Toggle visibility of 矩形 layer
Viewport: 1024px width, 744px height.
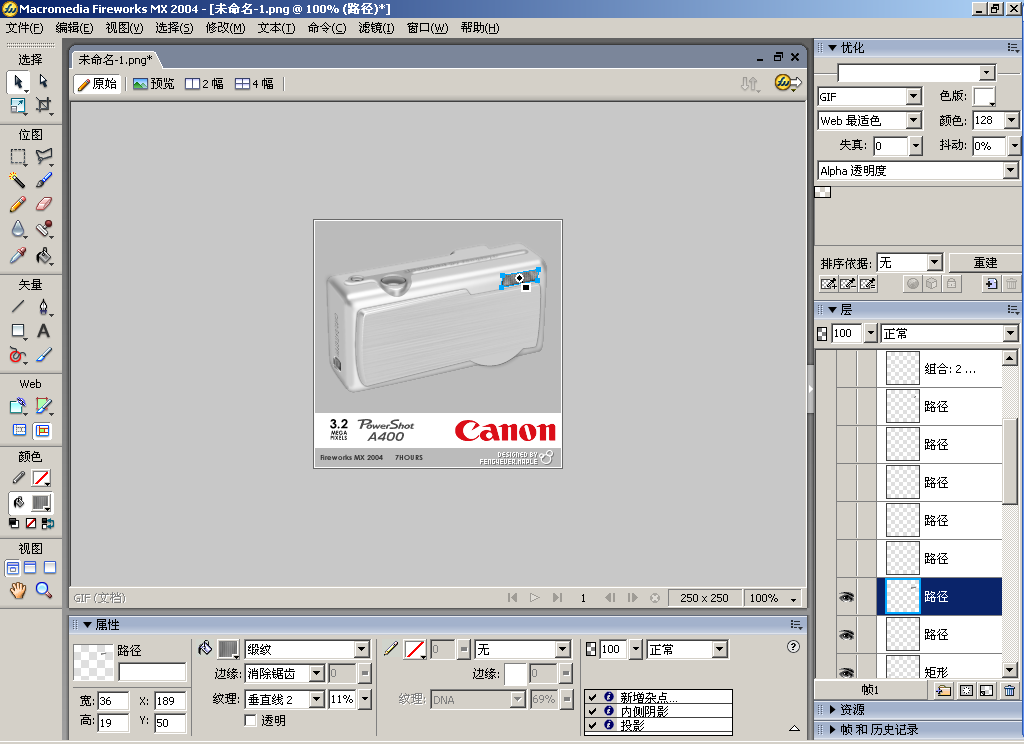(x=846, y=672)
